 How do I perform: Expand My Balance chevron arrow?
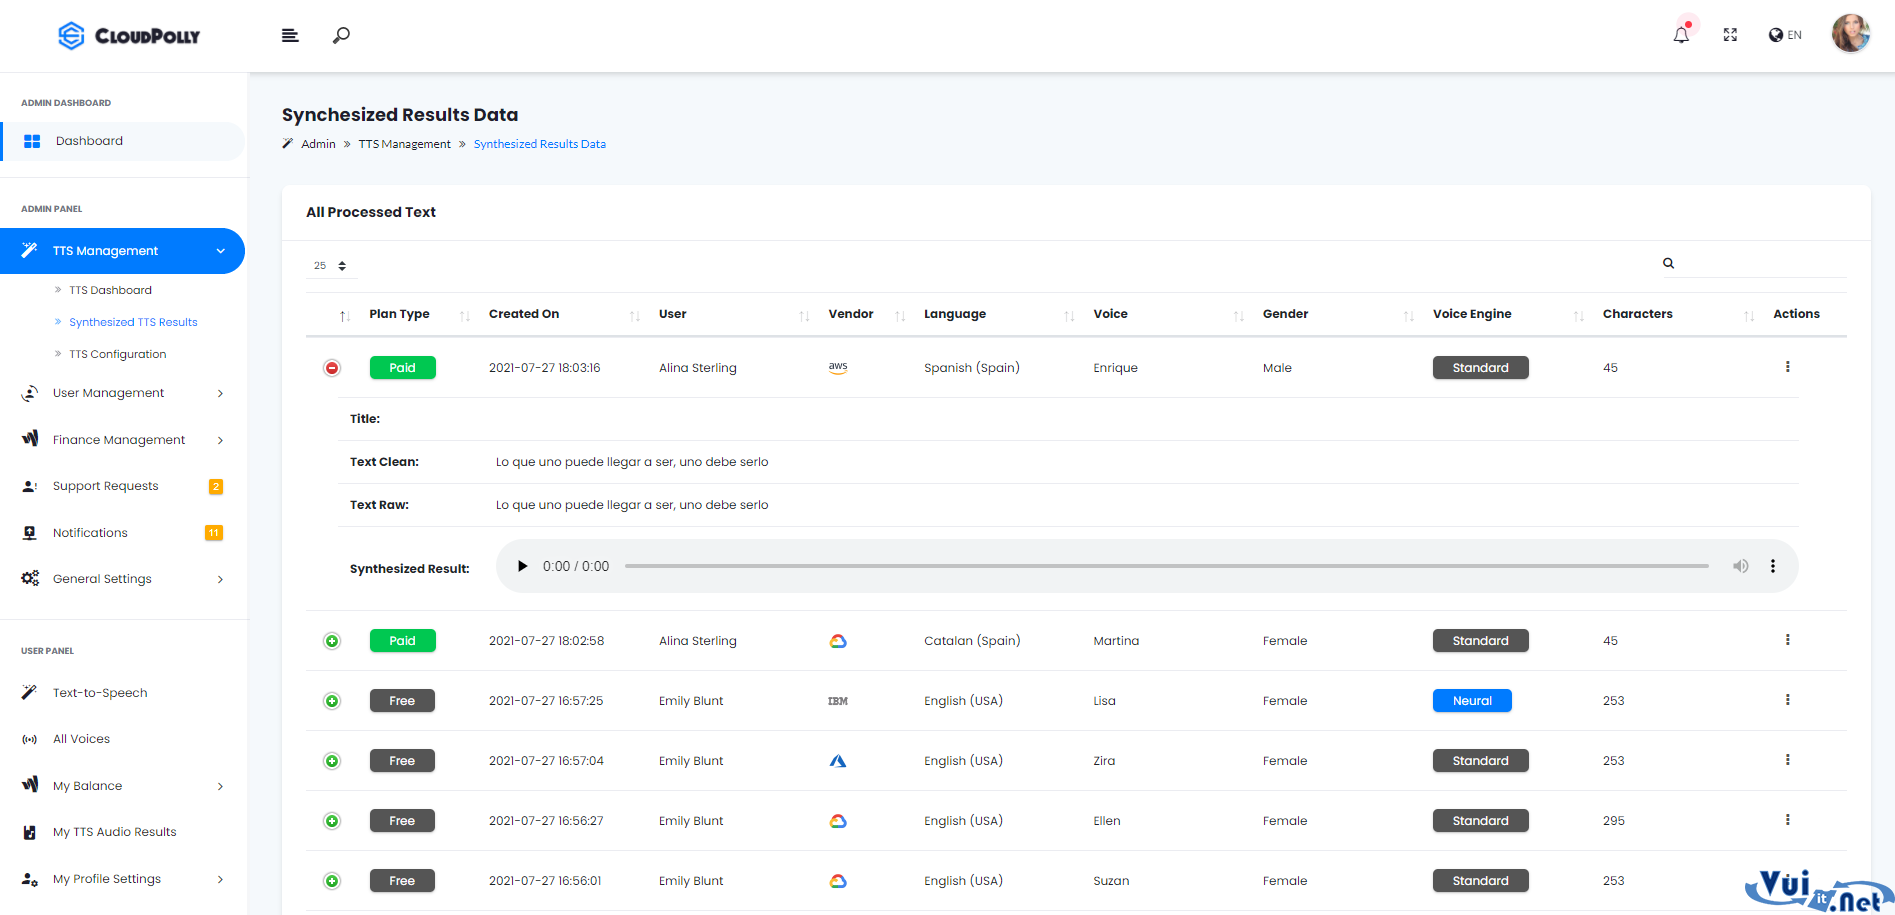pos(220,787)
